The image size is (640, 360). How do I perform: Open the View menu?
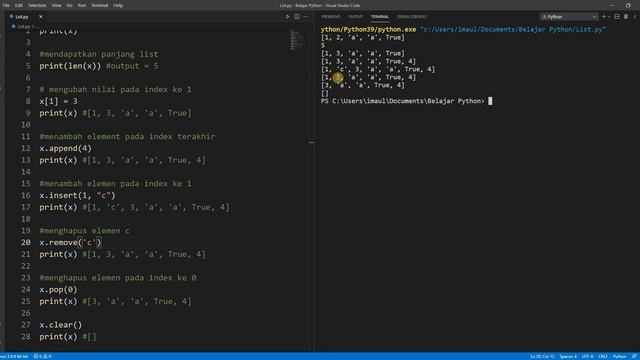click(56, 5)
